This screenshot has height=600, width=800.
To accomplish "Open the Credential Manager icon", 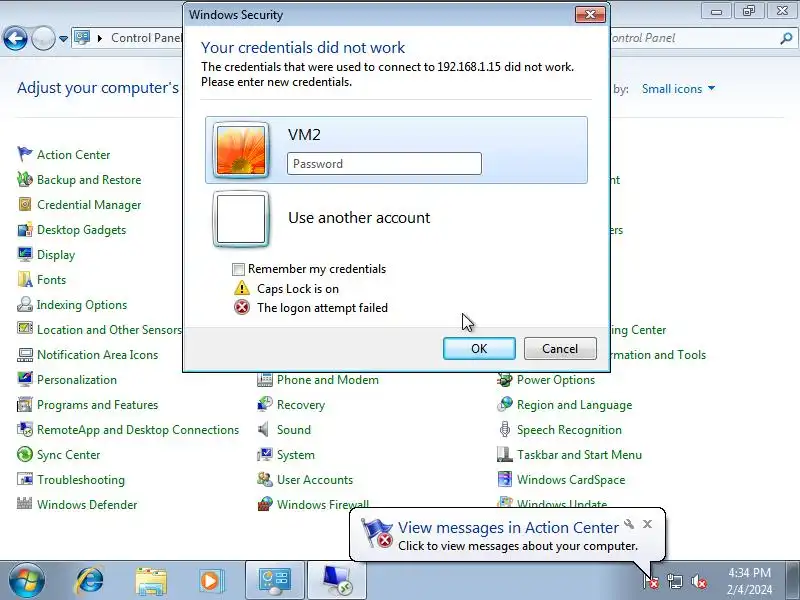I will coord(24,204).
